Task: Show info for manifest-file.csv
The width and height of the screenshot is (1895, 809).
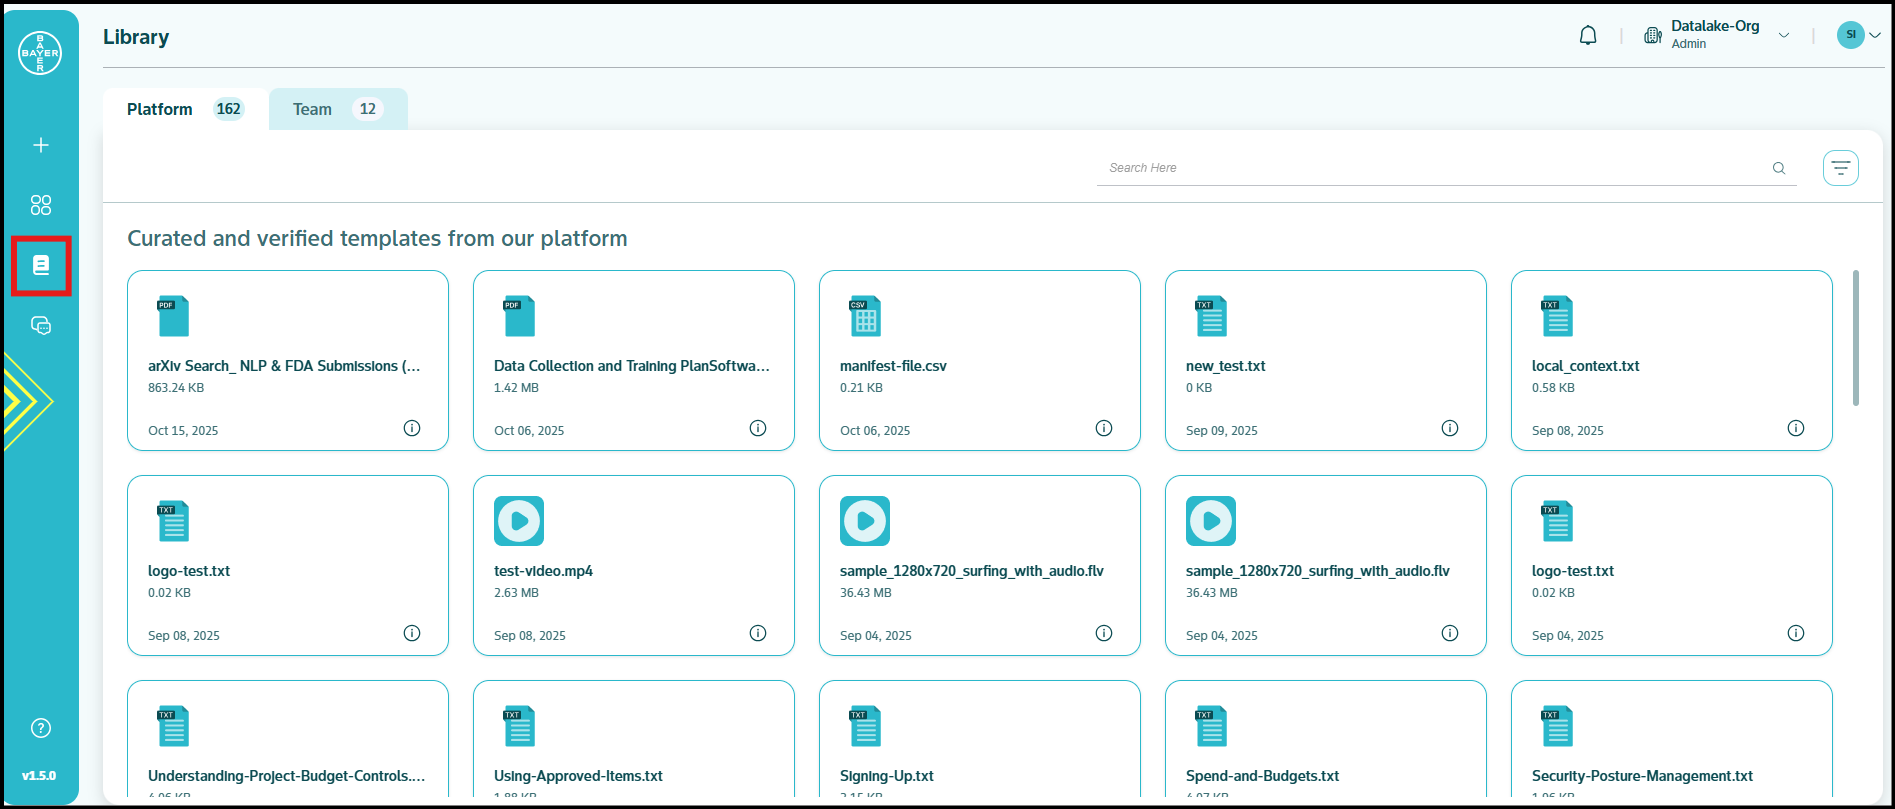Action: [x=1104, y=429]
